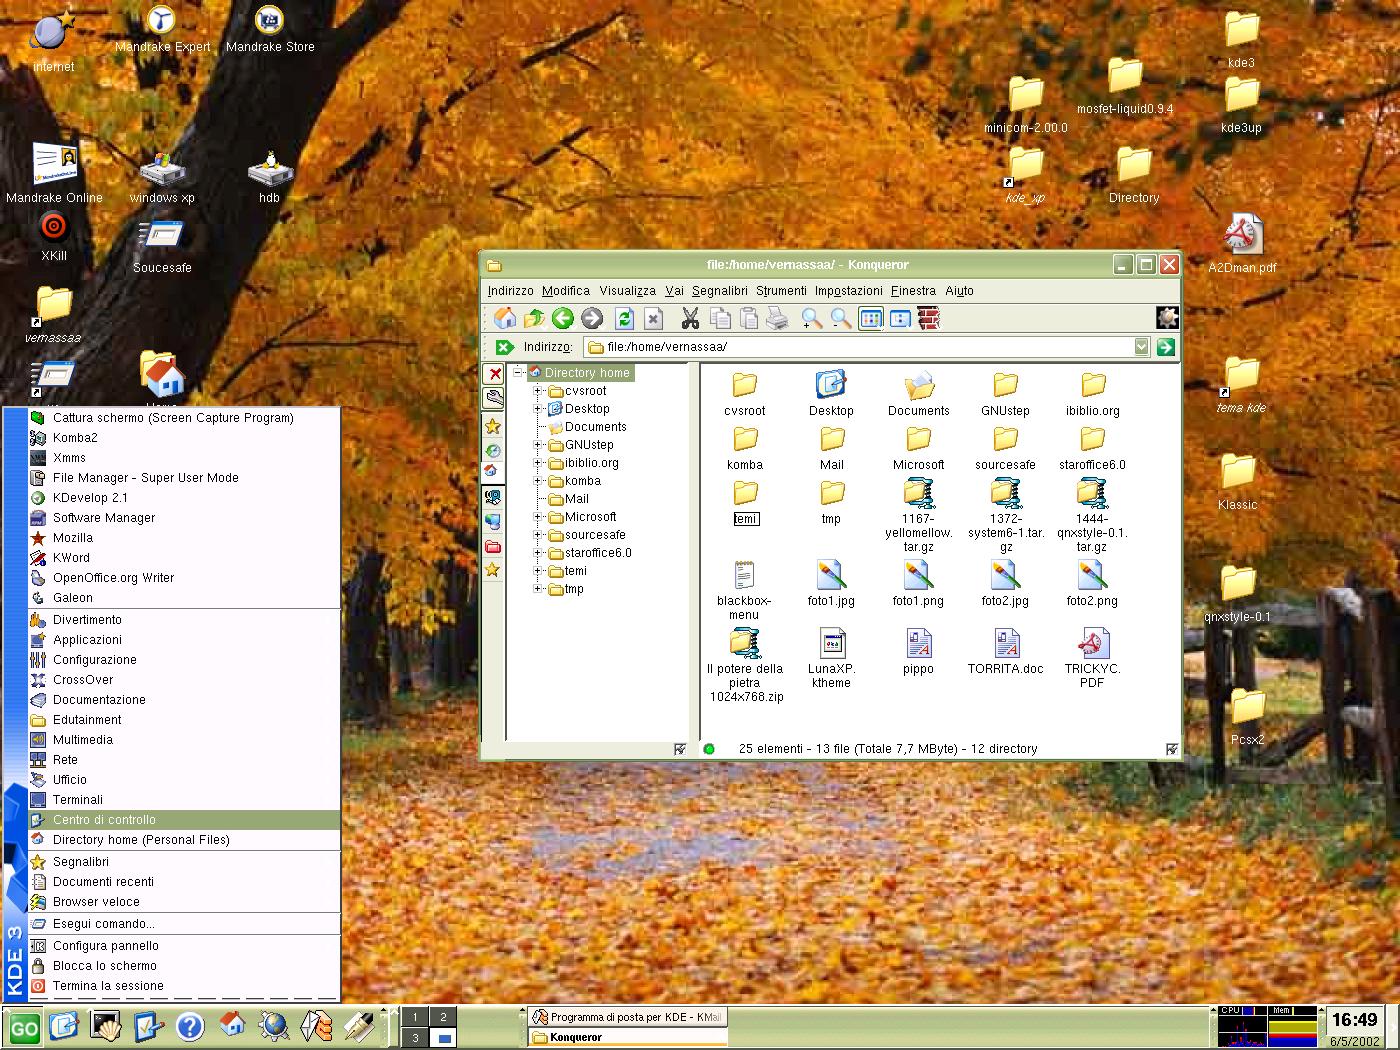This screenshot has width=1400, height=1050.
Task: Click the Print icon in Konqueror
Action: click(x=777, y=319)
